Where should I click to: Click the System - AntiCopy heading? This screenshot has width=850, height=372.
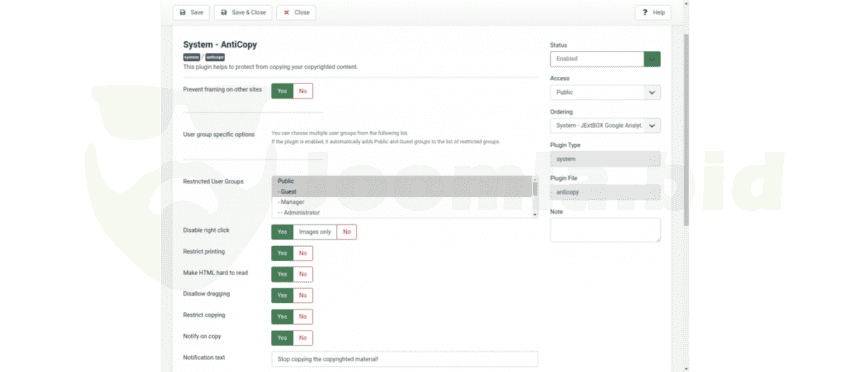pyautogui.click(x=220, y=44)
